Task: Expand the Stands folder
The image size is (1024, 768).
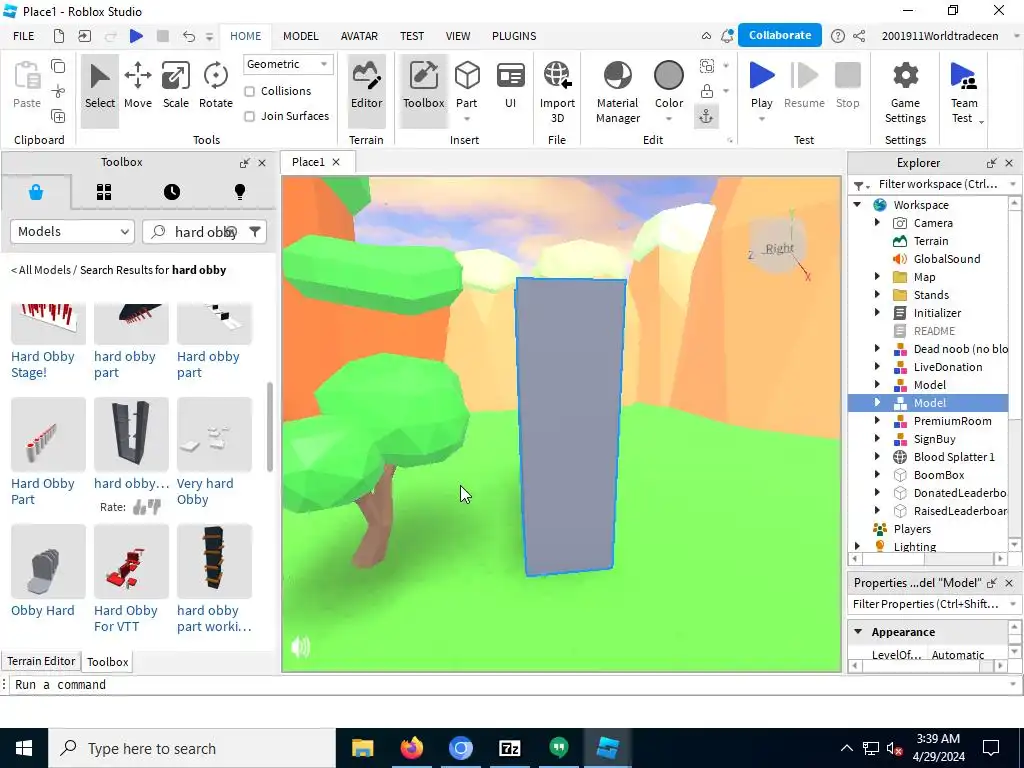Action: [877, 295]
